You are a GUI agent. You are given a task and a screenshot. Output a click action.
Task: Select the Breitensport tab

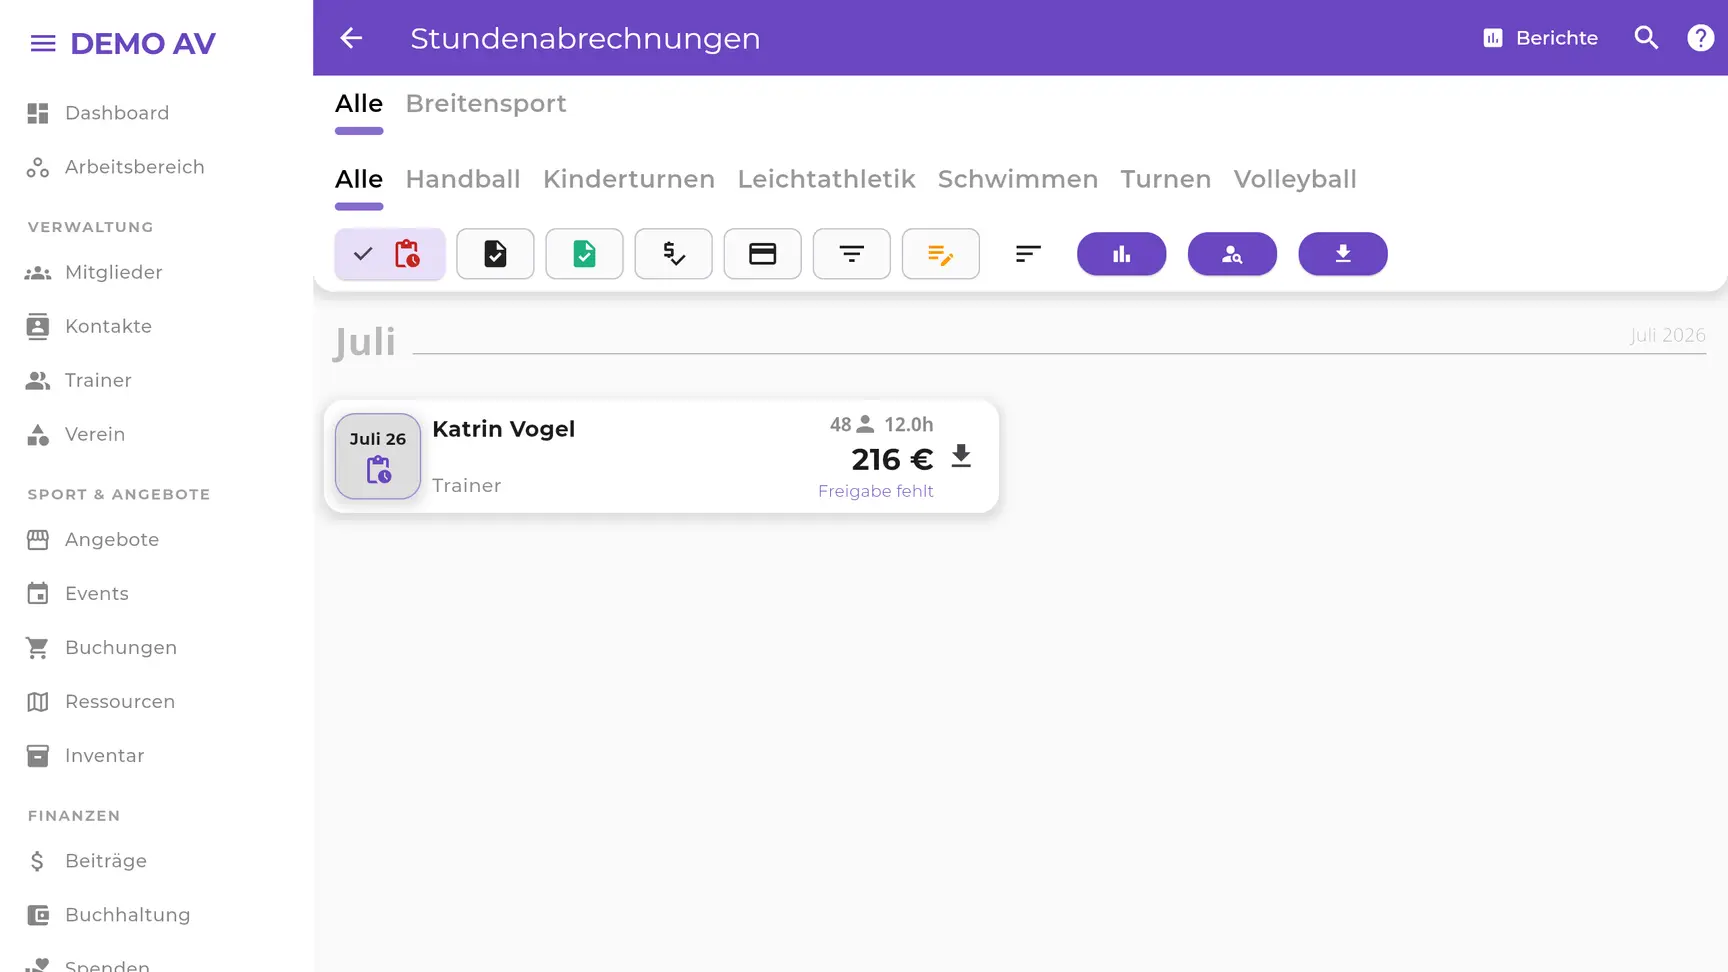click(486, 104)
